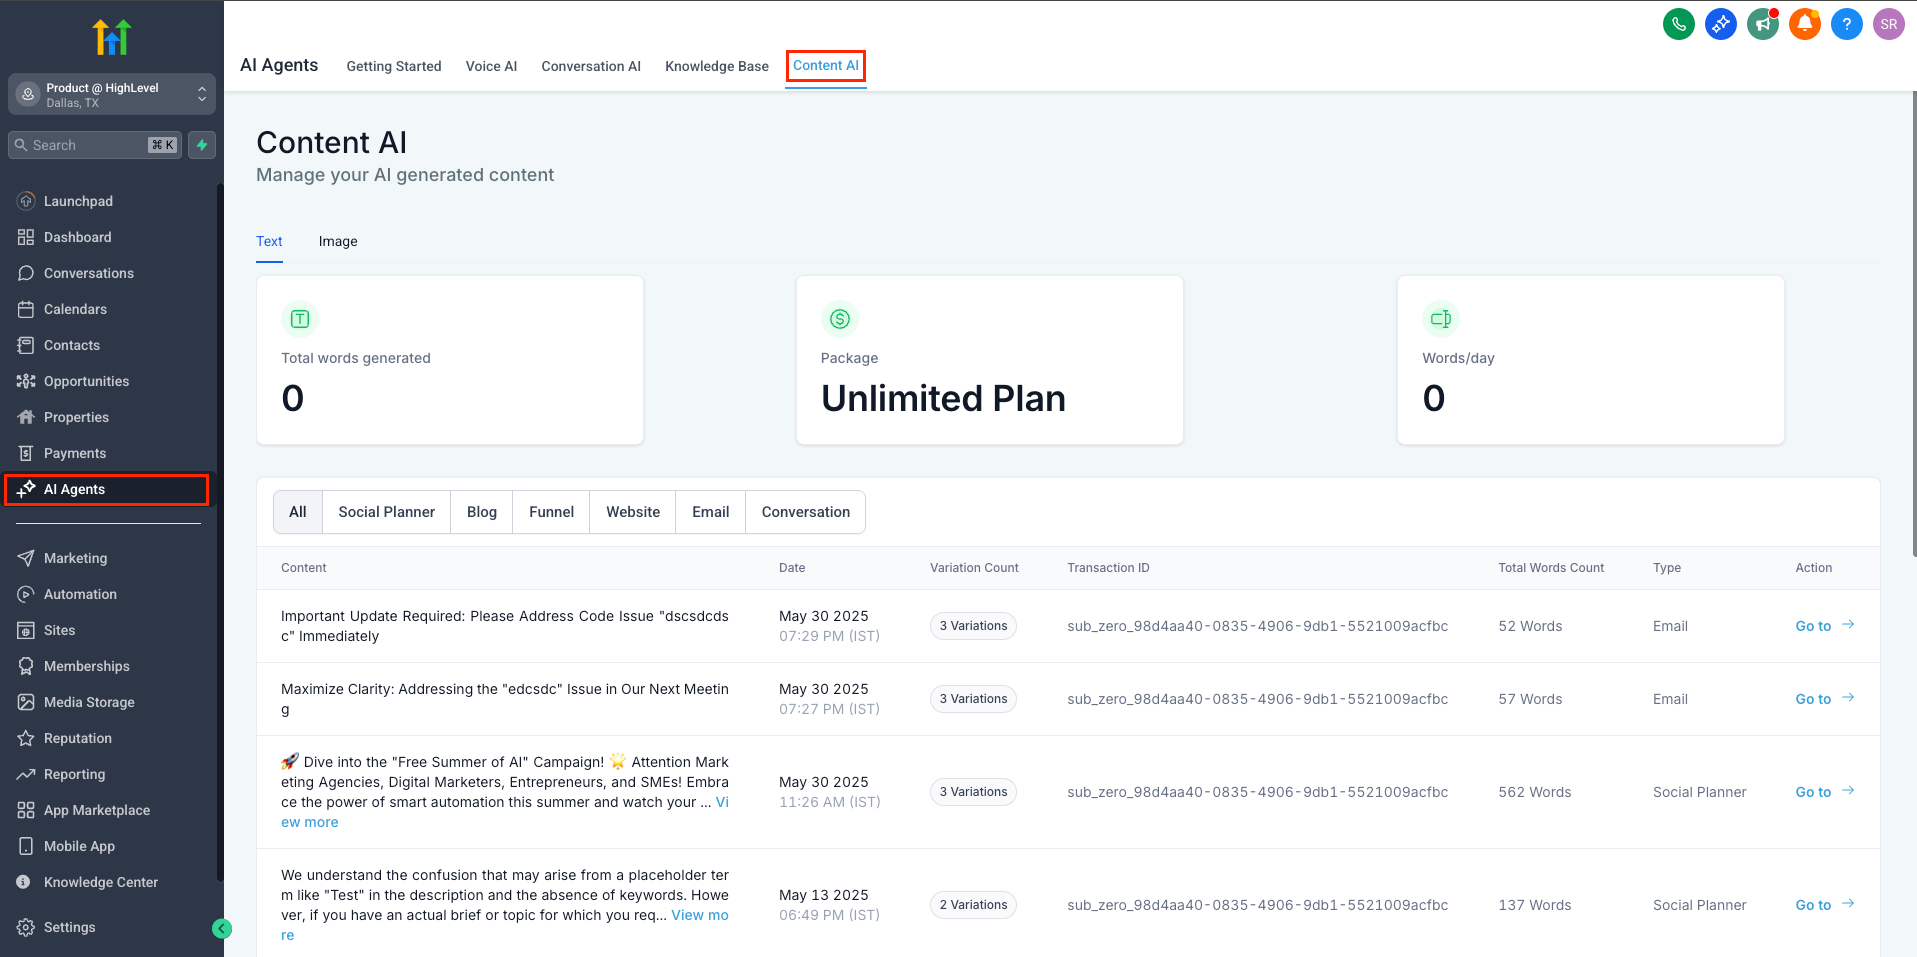1917x957 pixels.
Task: Filter content by Funnel
Action: (x=551, y=512)
